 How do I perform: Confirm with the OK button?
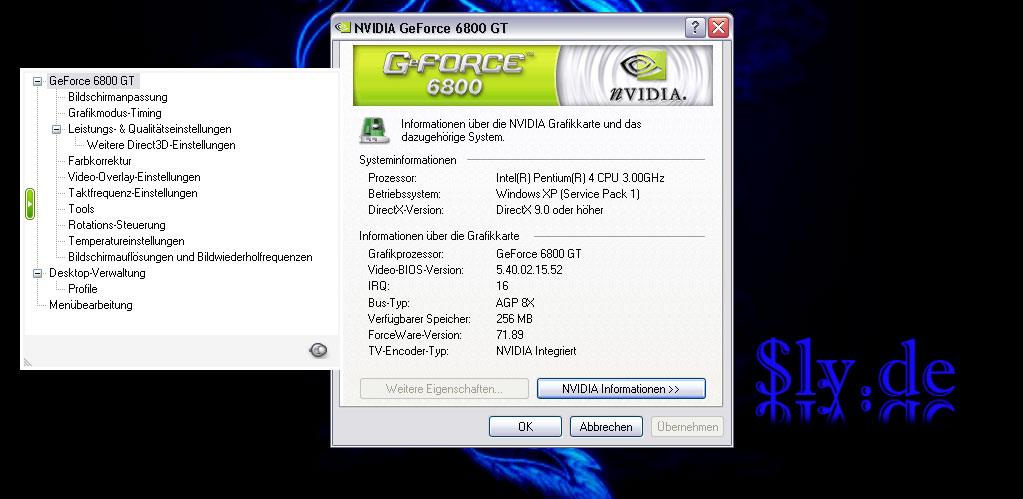[525, 427]
